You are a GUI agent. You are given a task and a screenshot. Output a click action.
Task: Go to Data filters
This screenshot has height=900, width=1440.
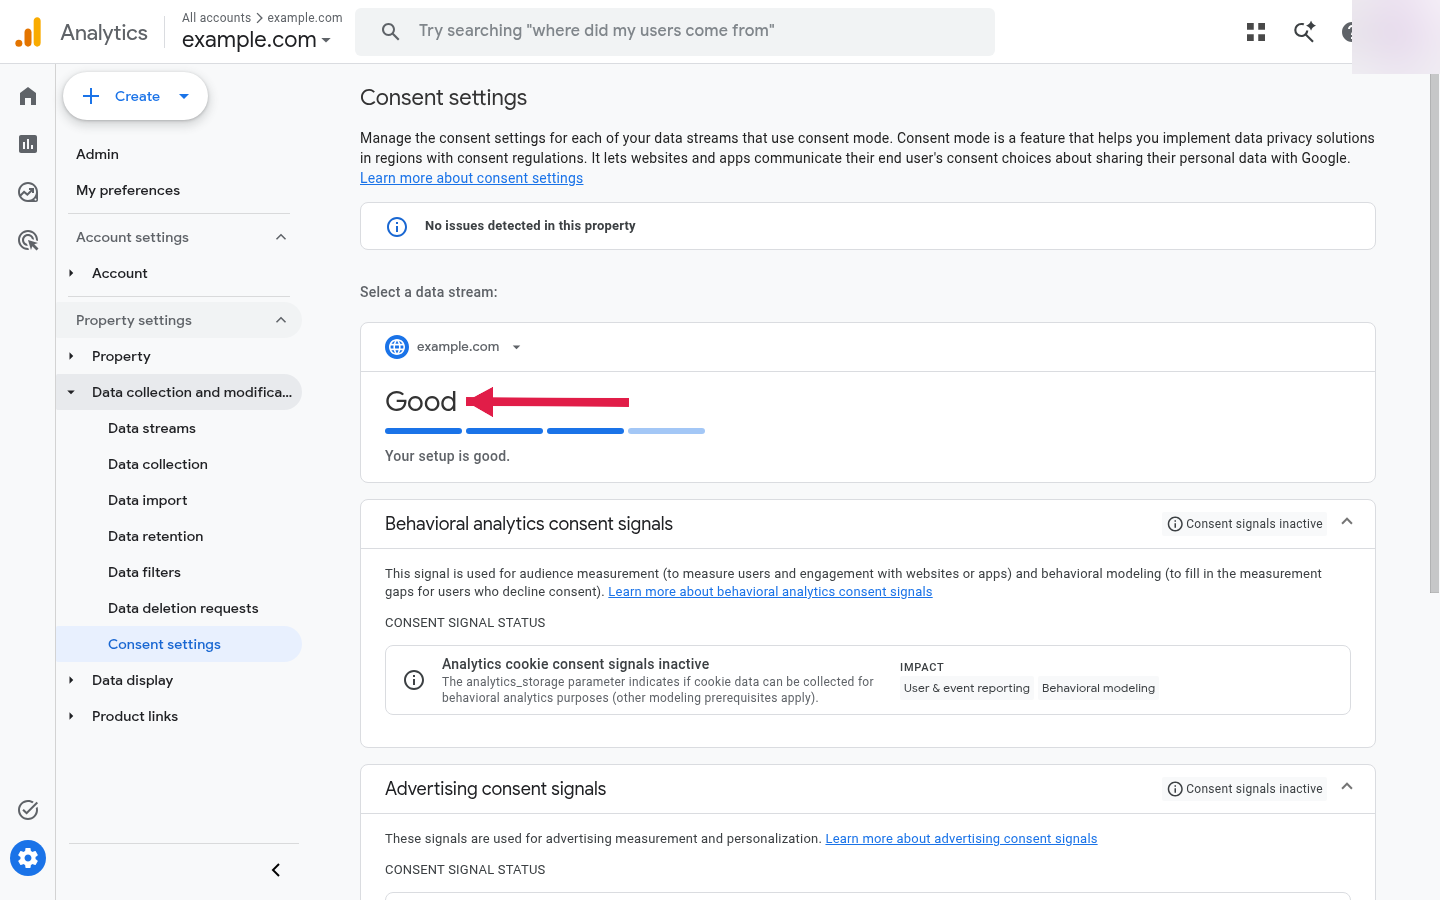[145, 572]
